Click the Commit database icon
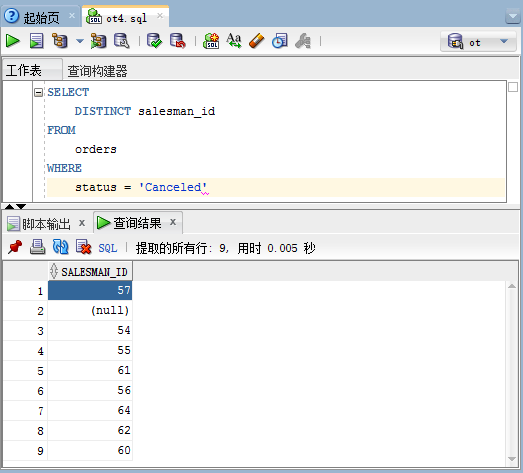Image resolution: width=523 pixels, height=473 pixels. 154,41
